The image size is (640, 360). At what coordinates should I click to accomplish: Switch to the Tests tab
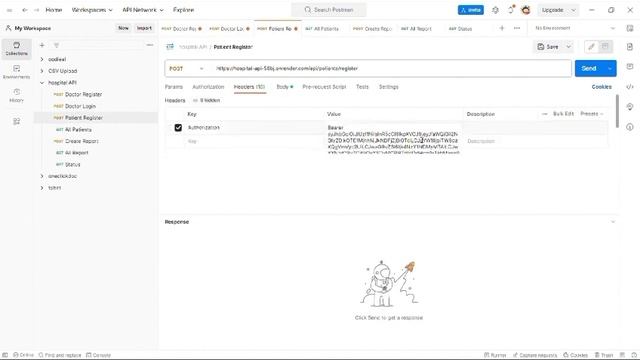pyautogui.click(x=362, y=87)
